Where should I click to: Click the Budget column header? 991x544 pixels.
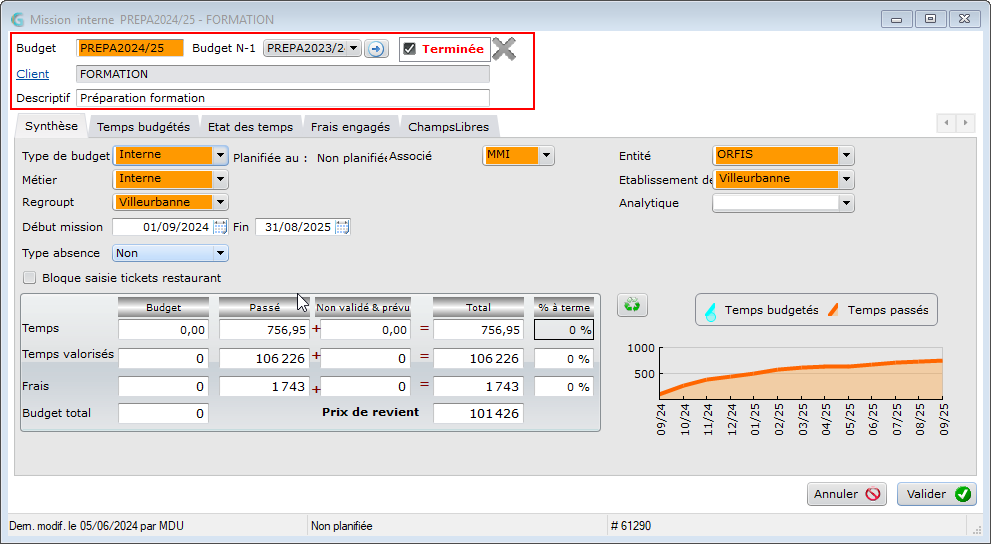[163, 308]
